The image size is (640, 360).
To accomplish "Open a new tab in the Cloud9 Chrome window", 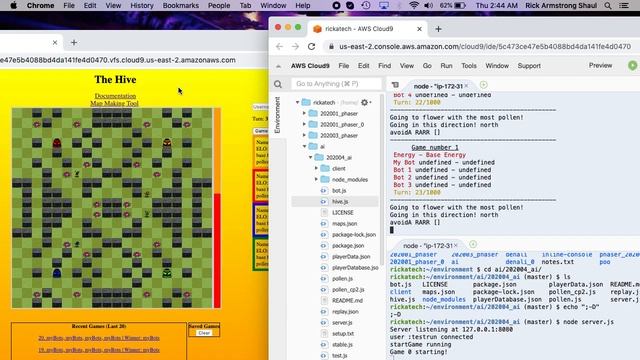I will (x=438, y=29).
